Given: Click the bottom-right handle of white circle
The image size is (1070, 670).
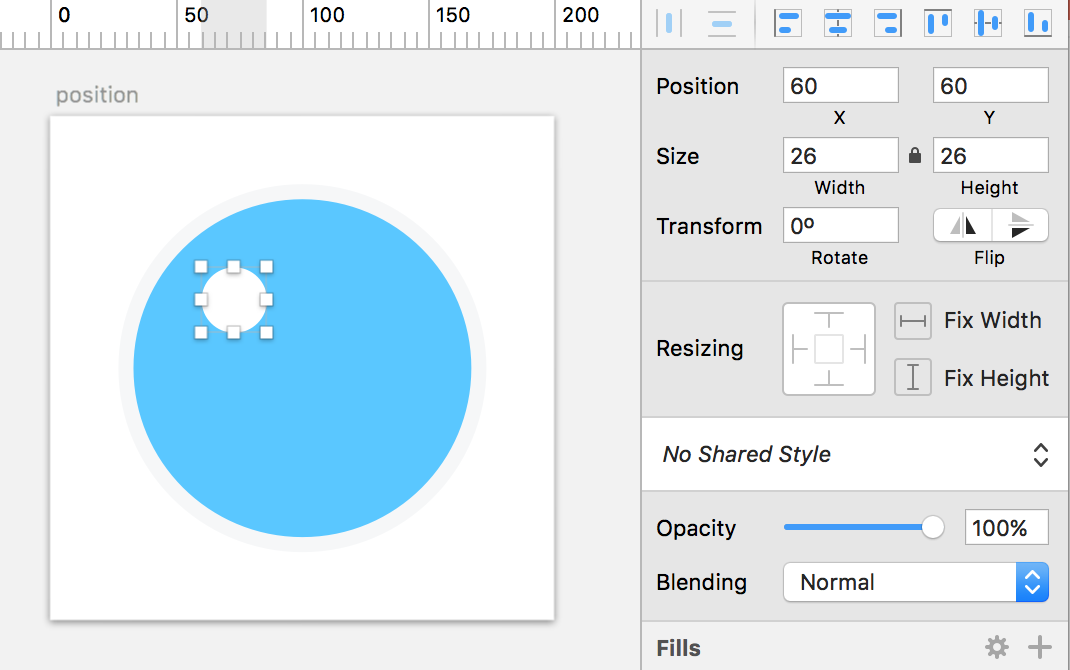Looking at the screenshot, I should tap(267, 332).
